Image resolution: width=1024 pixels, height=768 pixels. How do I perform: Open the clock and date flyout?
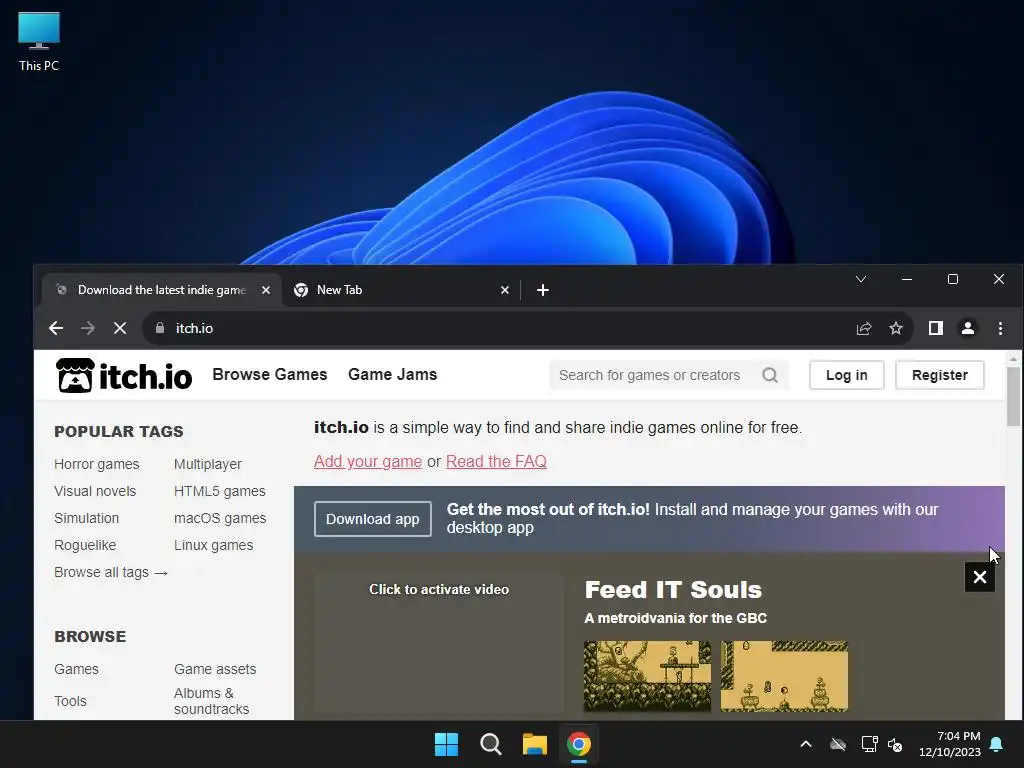(950, 744)
